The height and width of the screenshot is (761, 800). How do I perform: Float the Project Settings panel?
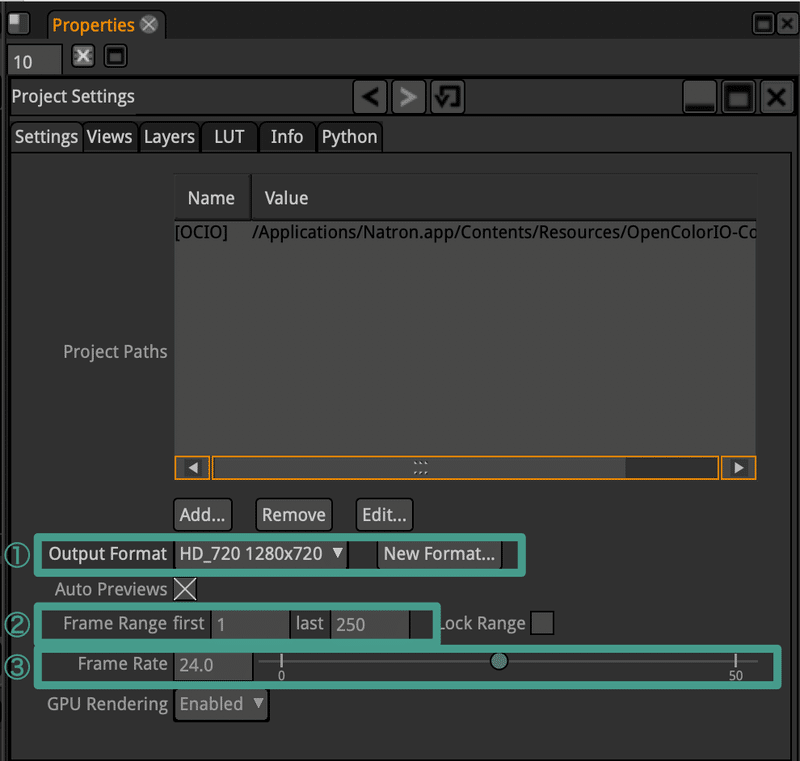[738, 97]
